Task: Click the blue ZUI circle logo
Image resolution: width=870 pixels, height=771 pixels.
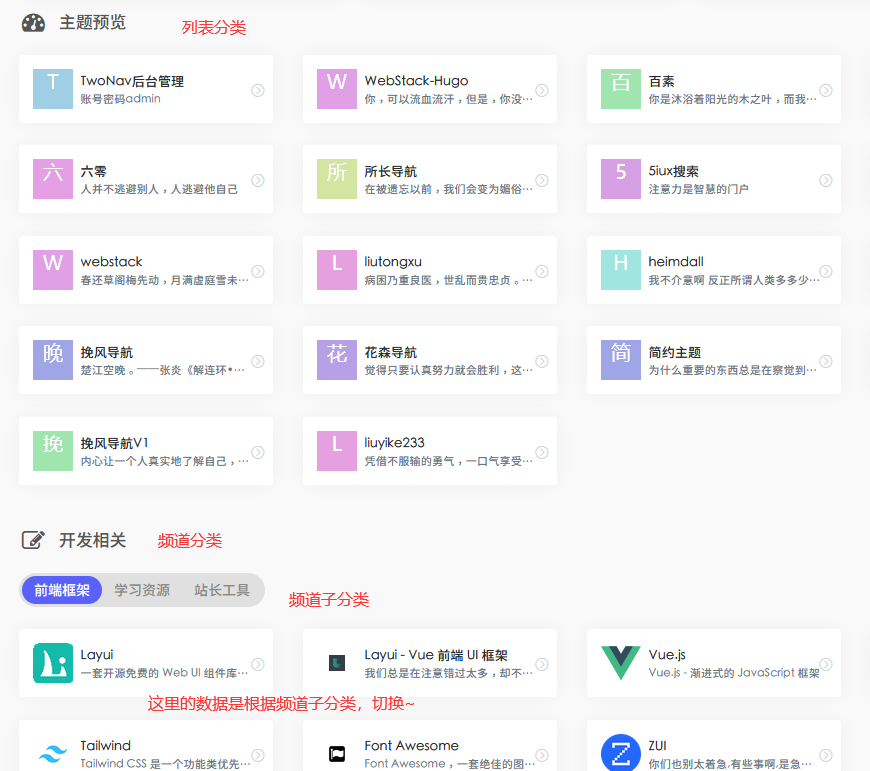Action: (621, 753)
